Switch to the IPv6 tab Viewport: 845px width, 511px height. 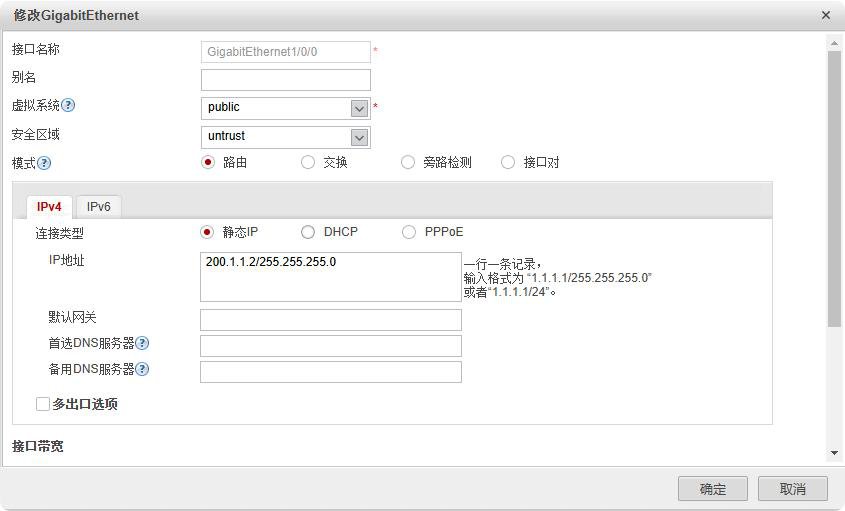(x=98, y=207)
